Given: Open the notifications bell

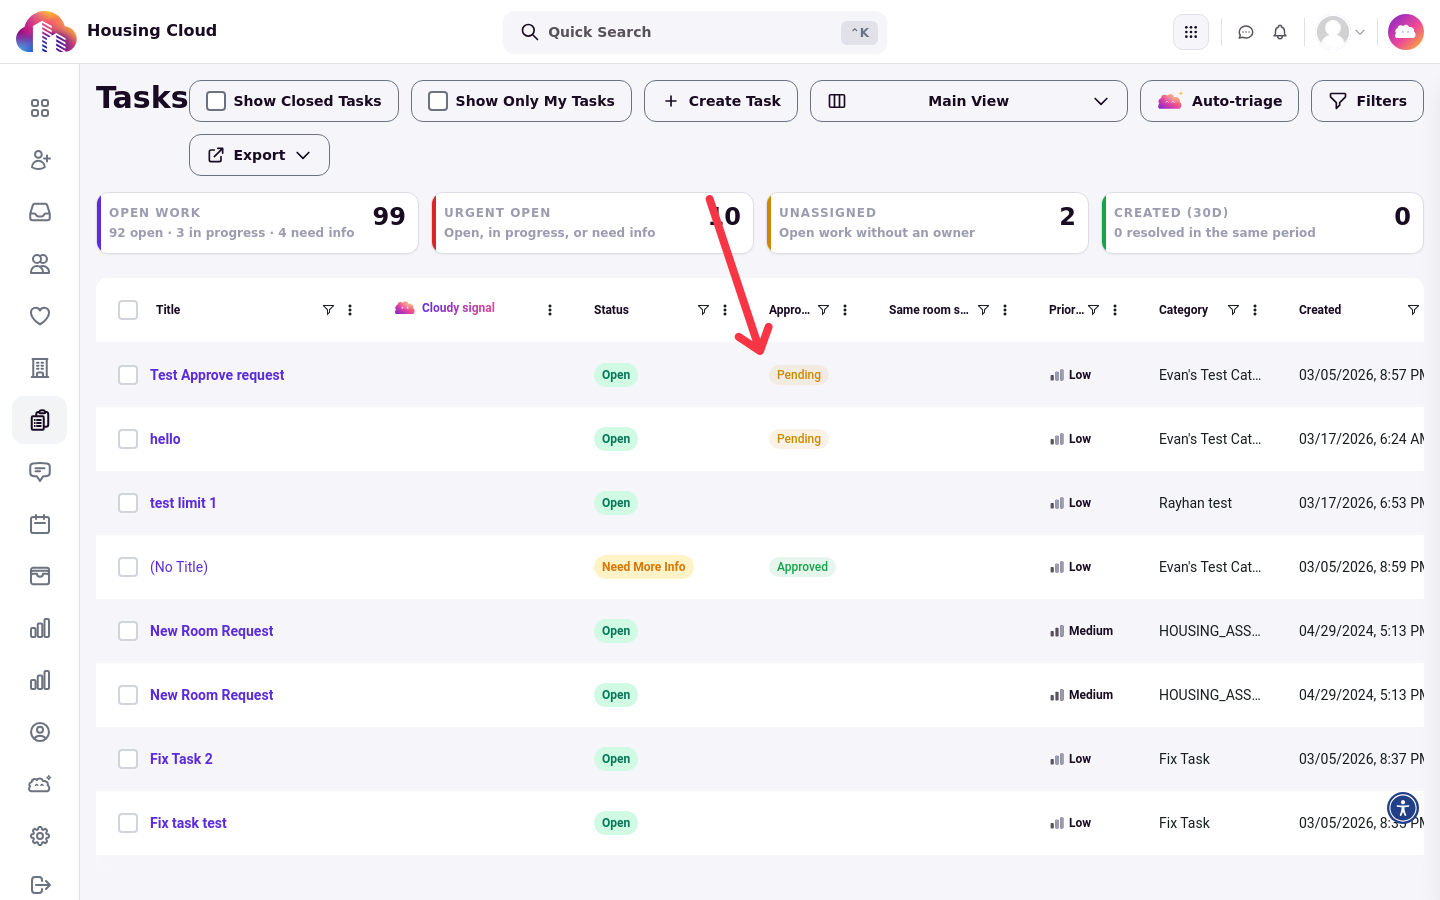Looking at the screenshot, I should [x=1280, y=32].
